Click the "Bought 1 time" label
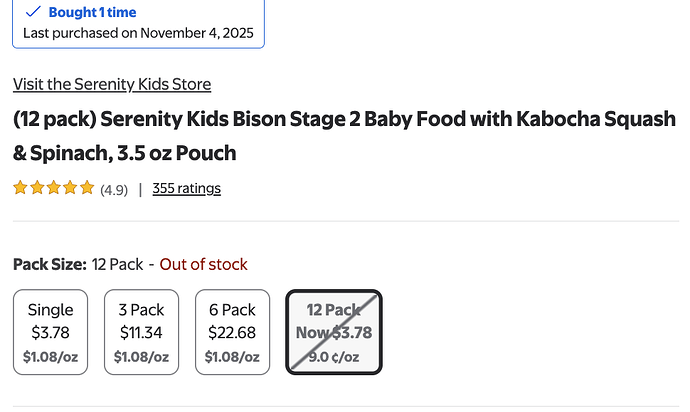Viewport: 690px width, 412px height. 93,13
